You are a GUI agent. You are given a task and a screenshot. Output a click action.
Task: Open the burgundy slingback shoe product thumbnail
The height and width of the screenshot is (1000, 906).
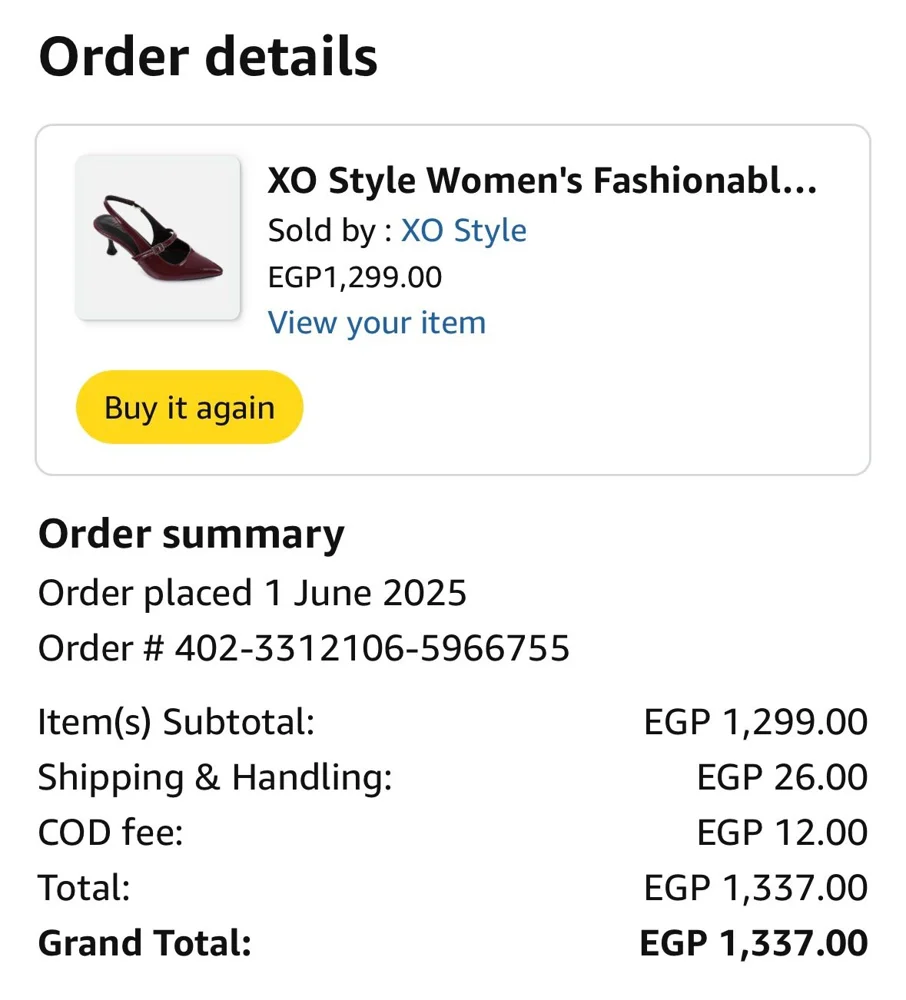point(158,237)
